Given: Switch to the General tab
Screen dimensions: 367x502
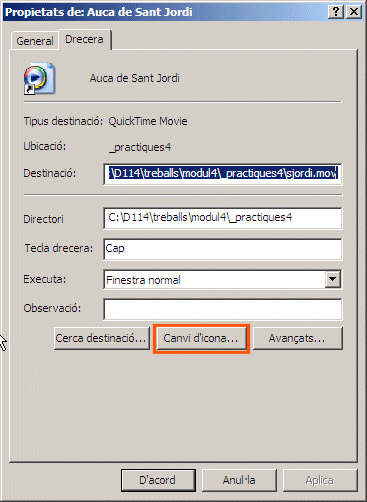Looking at the screenshot, I should click(35, 41).
